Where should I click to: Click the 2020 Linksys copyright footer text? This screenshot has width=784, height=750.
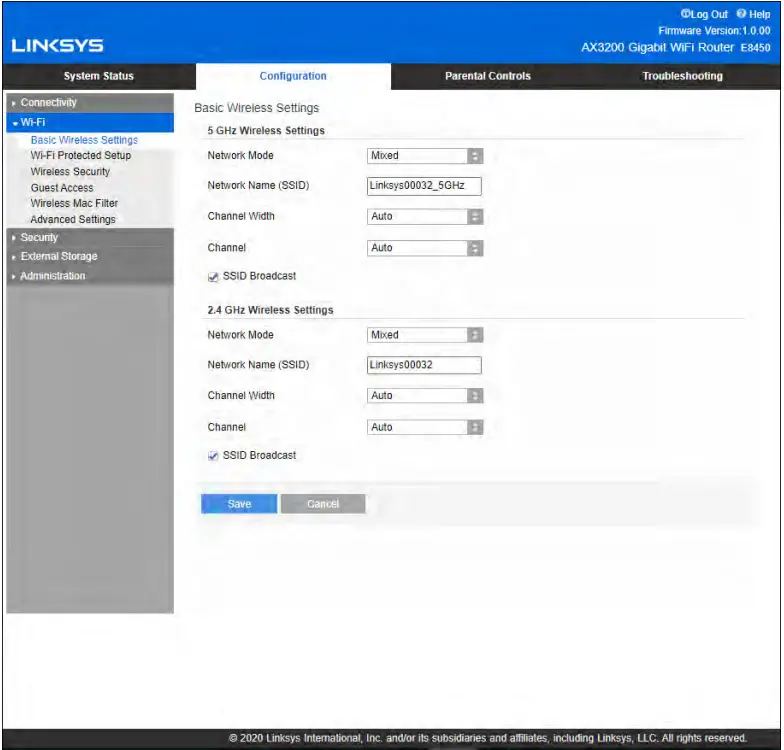(x=488, y=738)
